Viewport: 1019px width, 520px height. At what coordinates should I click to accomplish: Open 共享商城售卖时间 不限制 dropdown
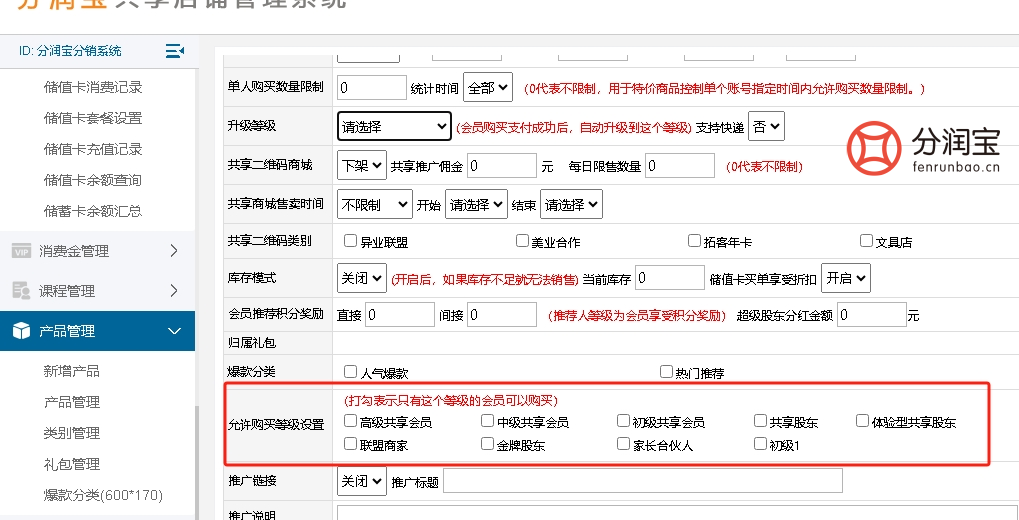click(375, 204)
